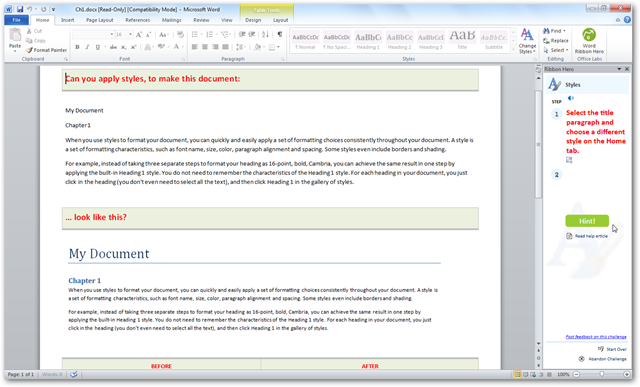This screenshot has width=640, height=387.
Task: Click the blue Help question mark
Action: click(x=627, y=20)
